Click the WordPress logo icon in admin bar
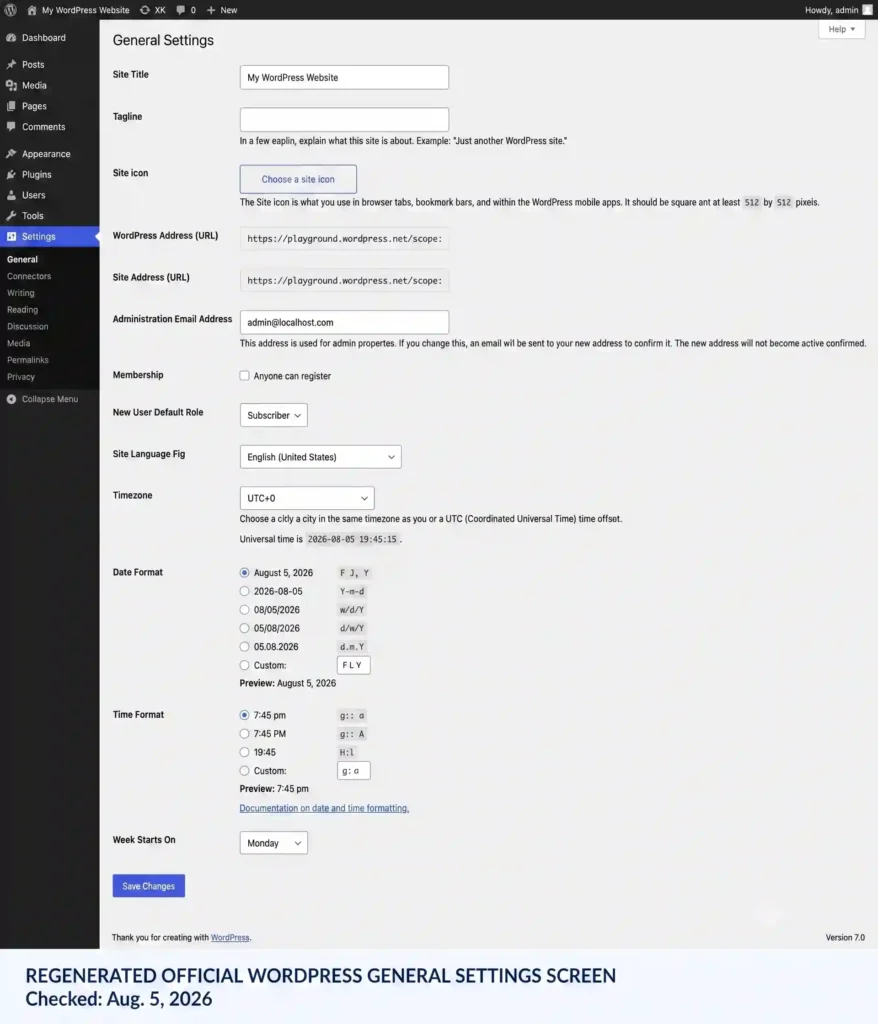Viewport: 878px width, 1024px height. coord(10,10)
